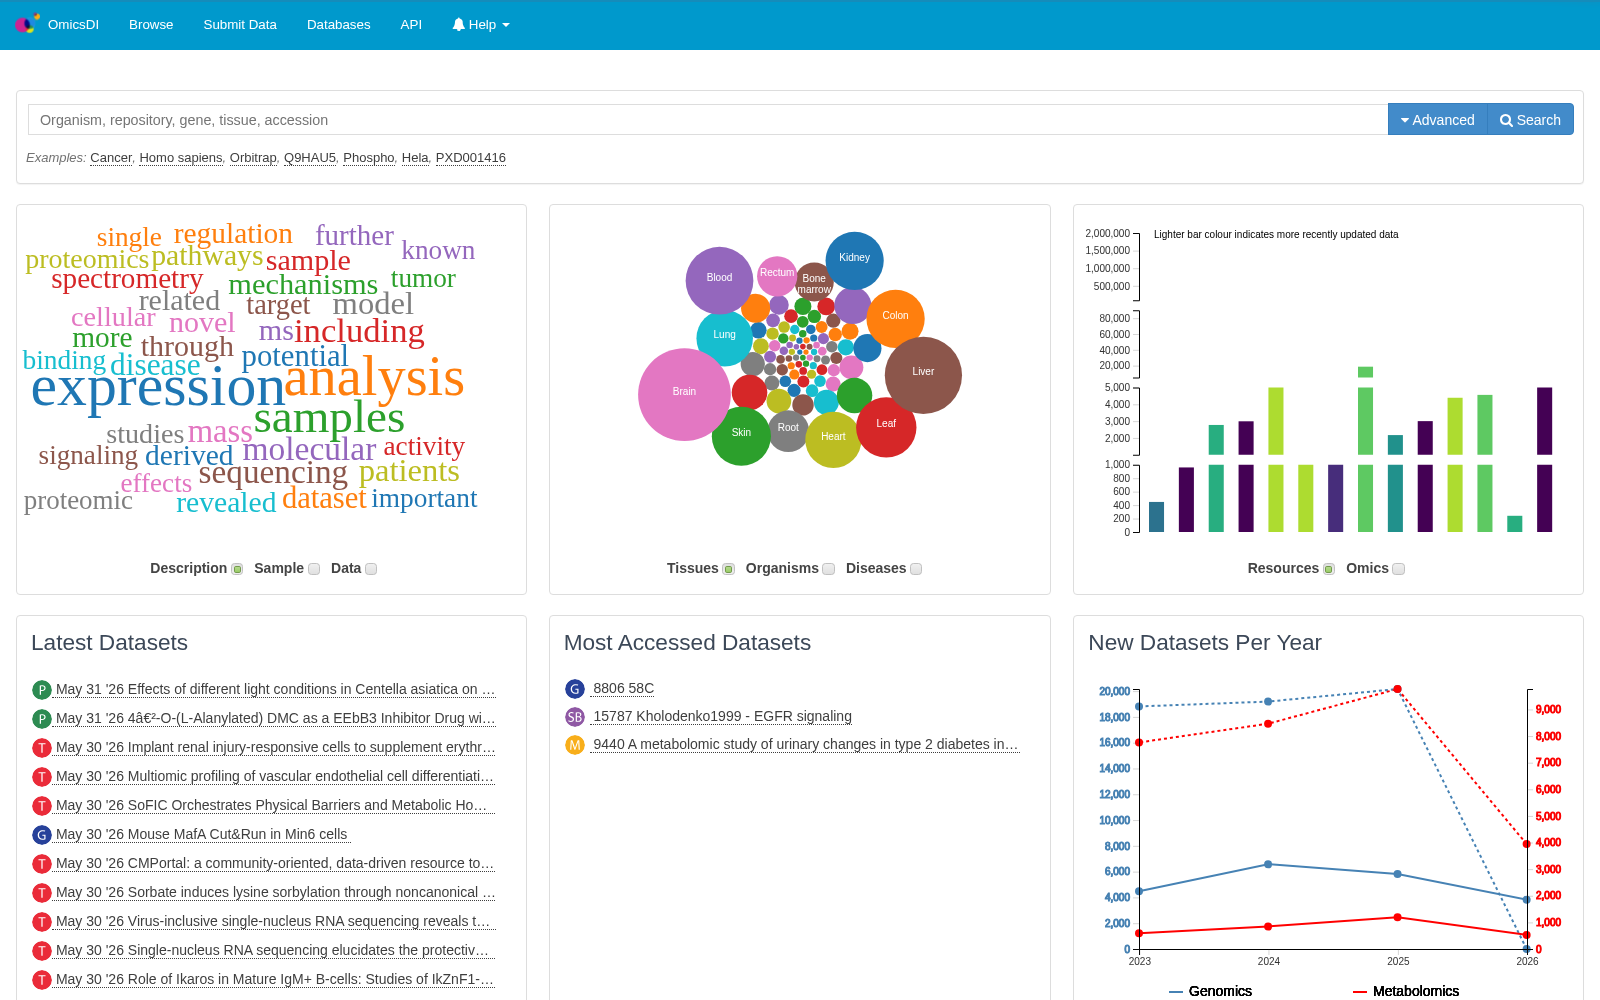Open the API navigation link
The width and height of the screenshot is (1600, 1000).
(x=411, y=25)
